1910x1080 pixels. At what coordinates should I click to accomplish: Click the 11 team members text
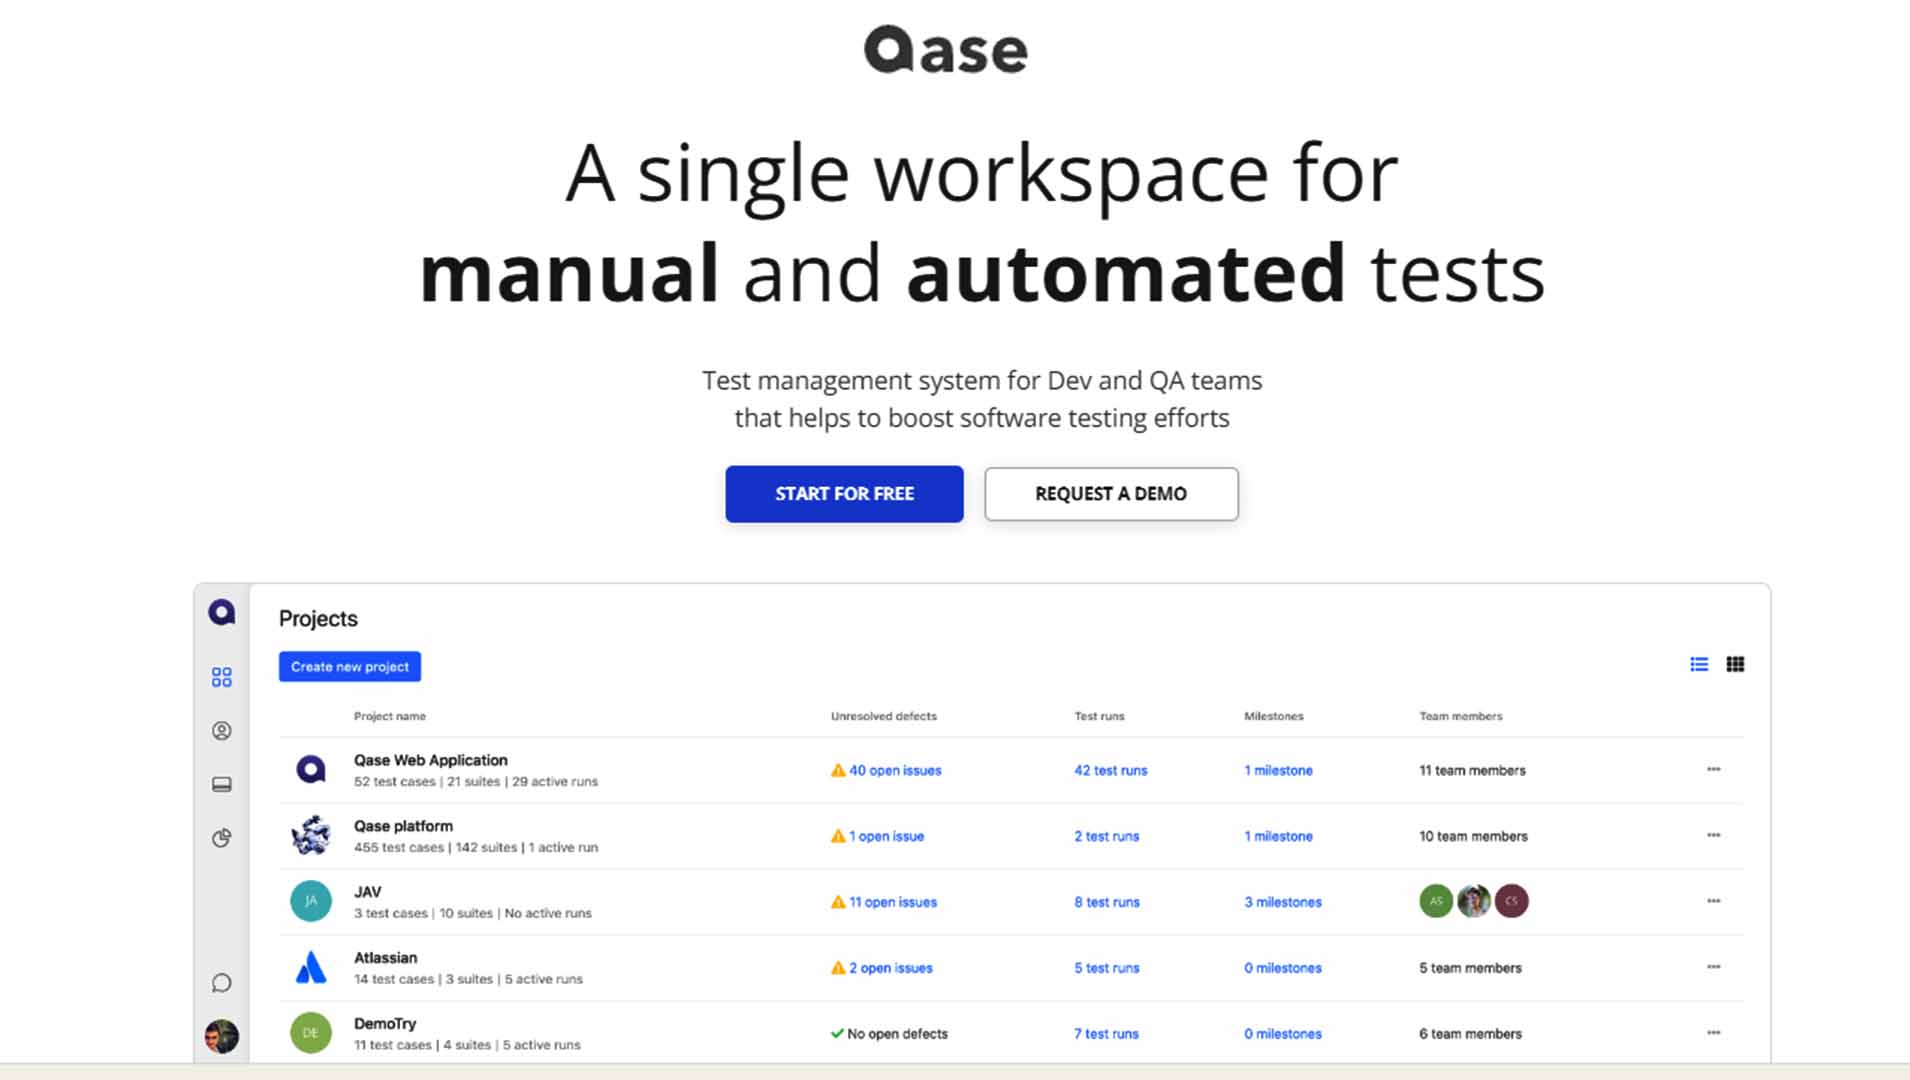coord(1472,770)
